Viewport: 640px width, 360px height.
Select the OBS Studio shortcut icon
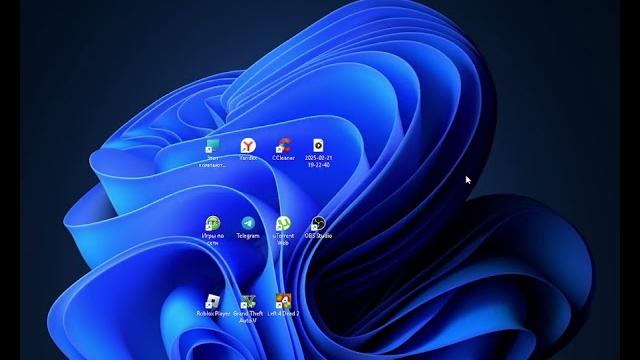(x=318, y=224)
